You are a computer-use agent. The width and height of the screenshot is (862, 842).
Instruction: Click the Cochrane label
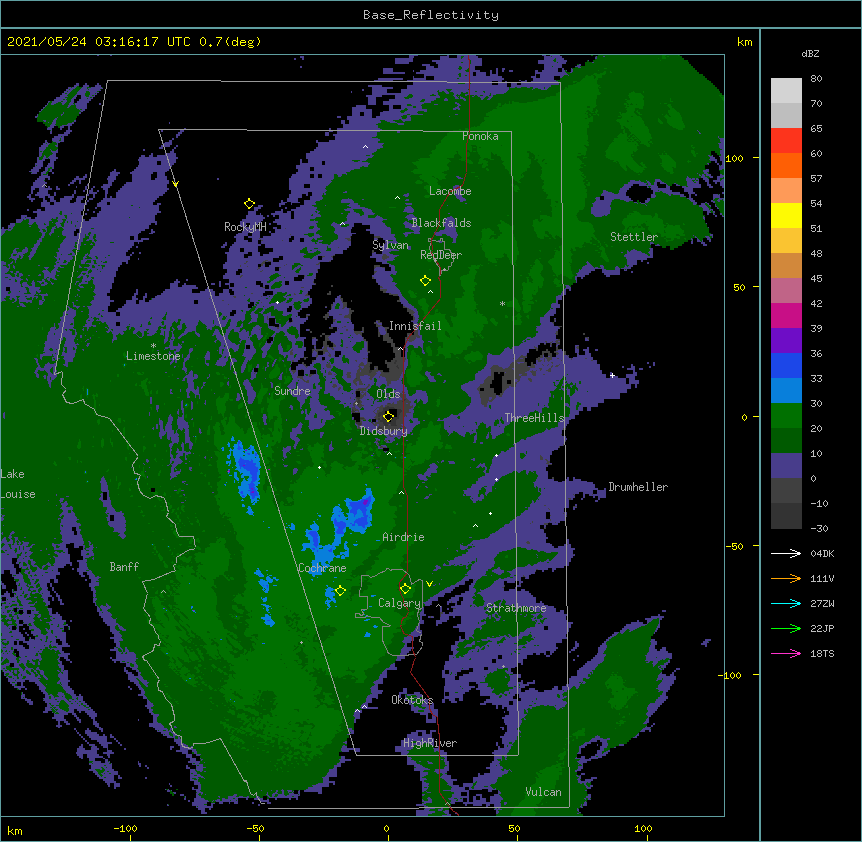click(322, 568)
